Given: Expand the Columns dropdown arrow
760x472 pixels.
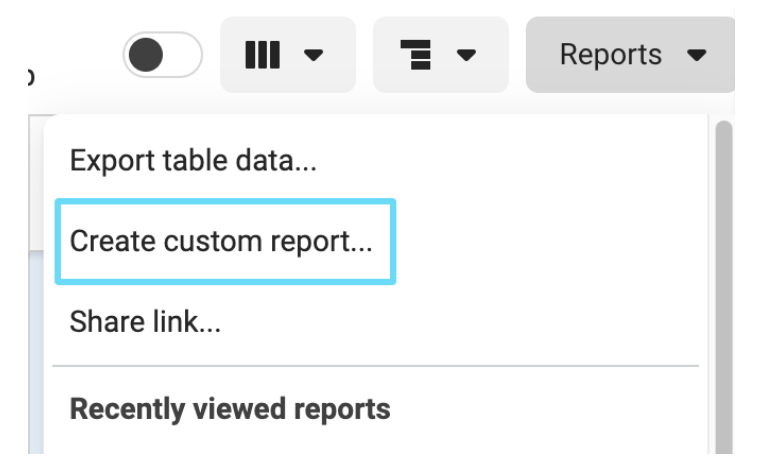Looking at the screenshot, I should click(x=314, y=55).
